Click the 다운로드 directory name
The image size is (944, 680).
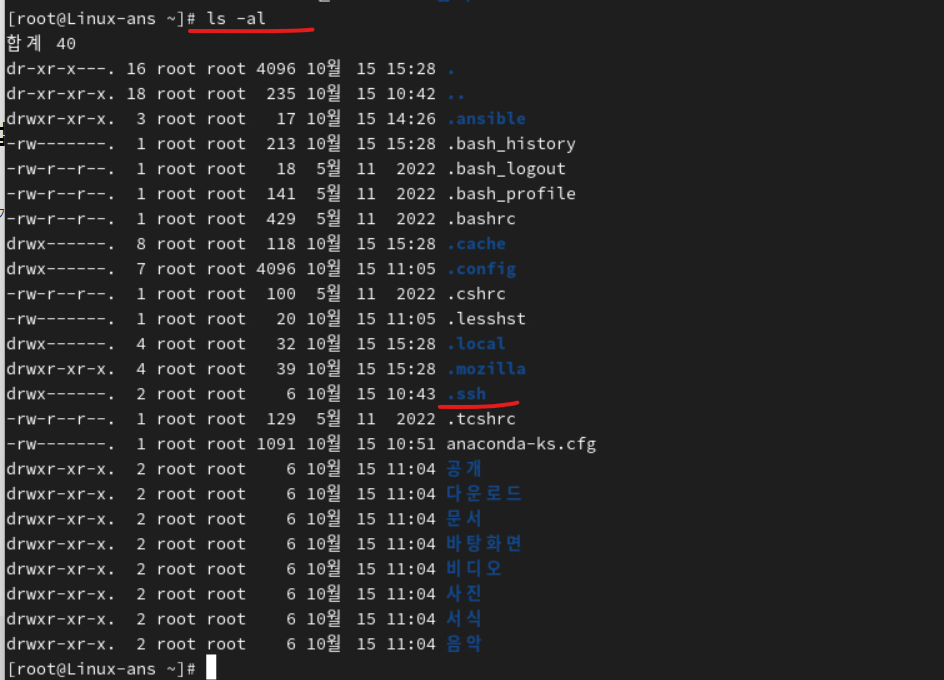484,494
